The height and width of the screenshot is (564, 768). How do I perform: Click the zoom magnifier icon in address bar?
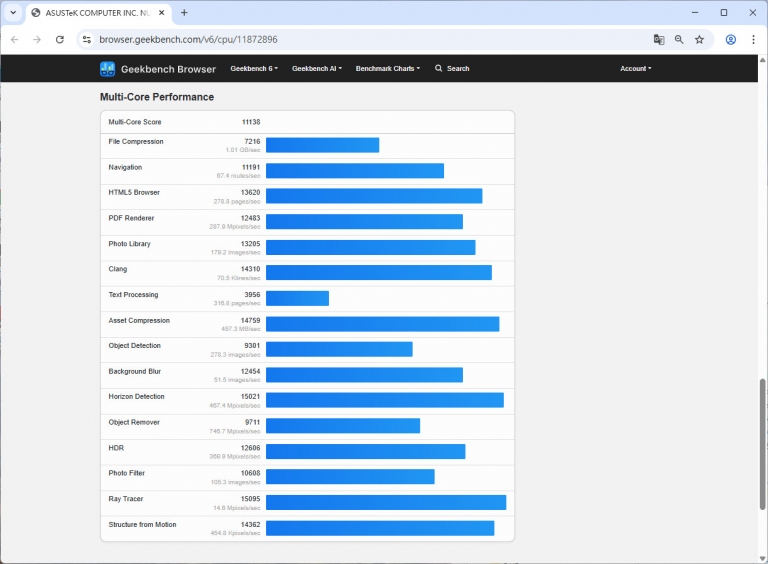tap(679, 40)
